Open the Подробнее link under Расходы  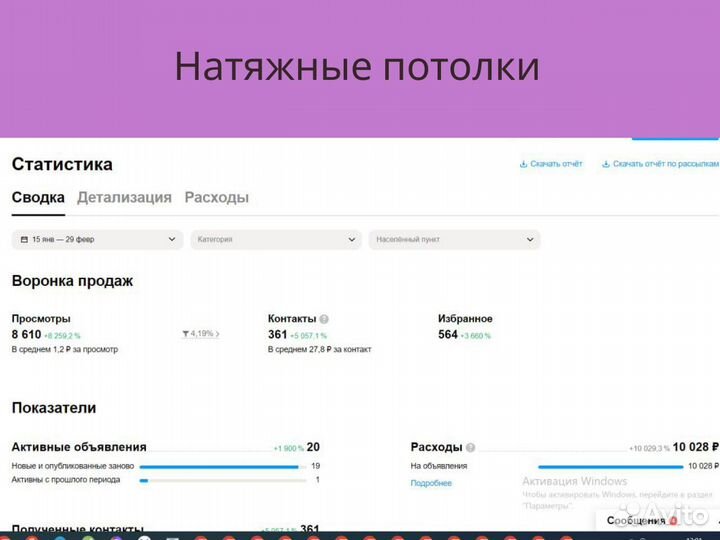431,483
